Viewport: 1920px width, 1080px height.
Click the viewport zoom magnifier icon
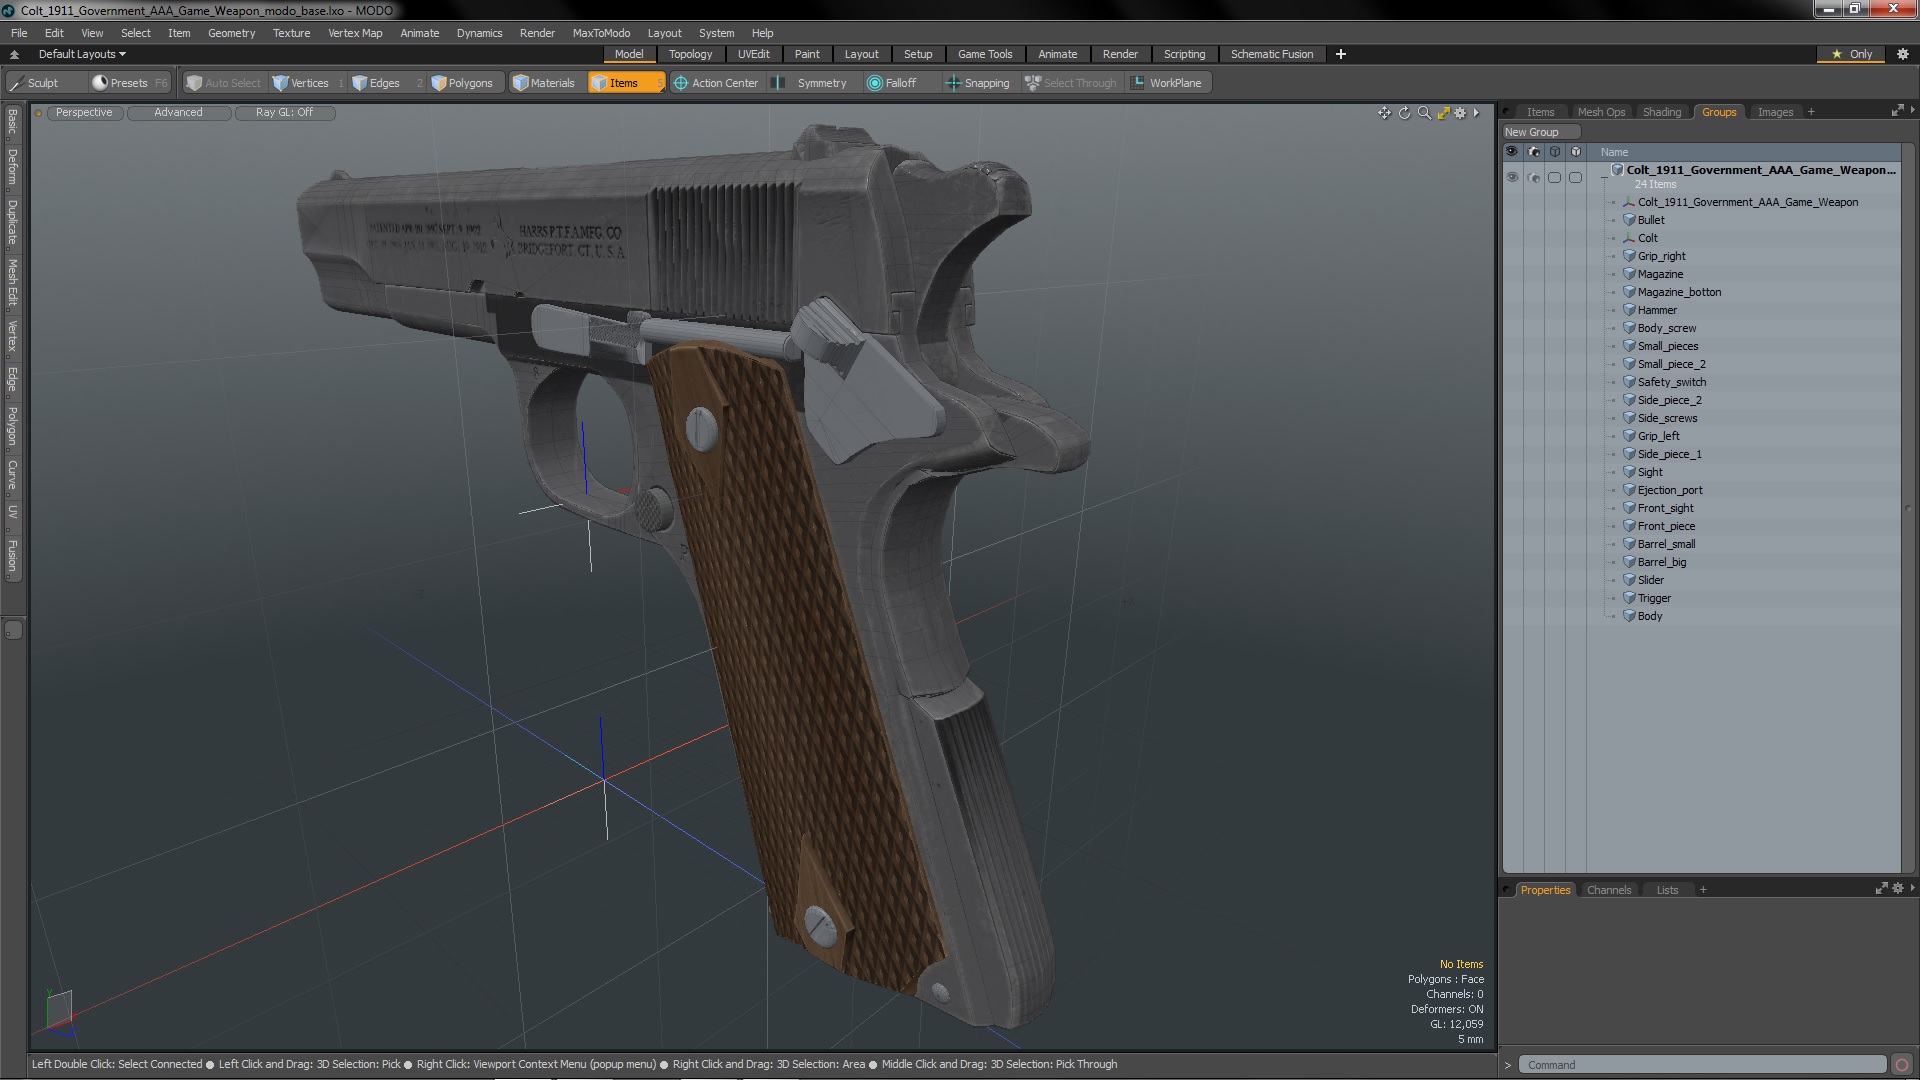click(1424, 113)
